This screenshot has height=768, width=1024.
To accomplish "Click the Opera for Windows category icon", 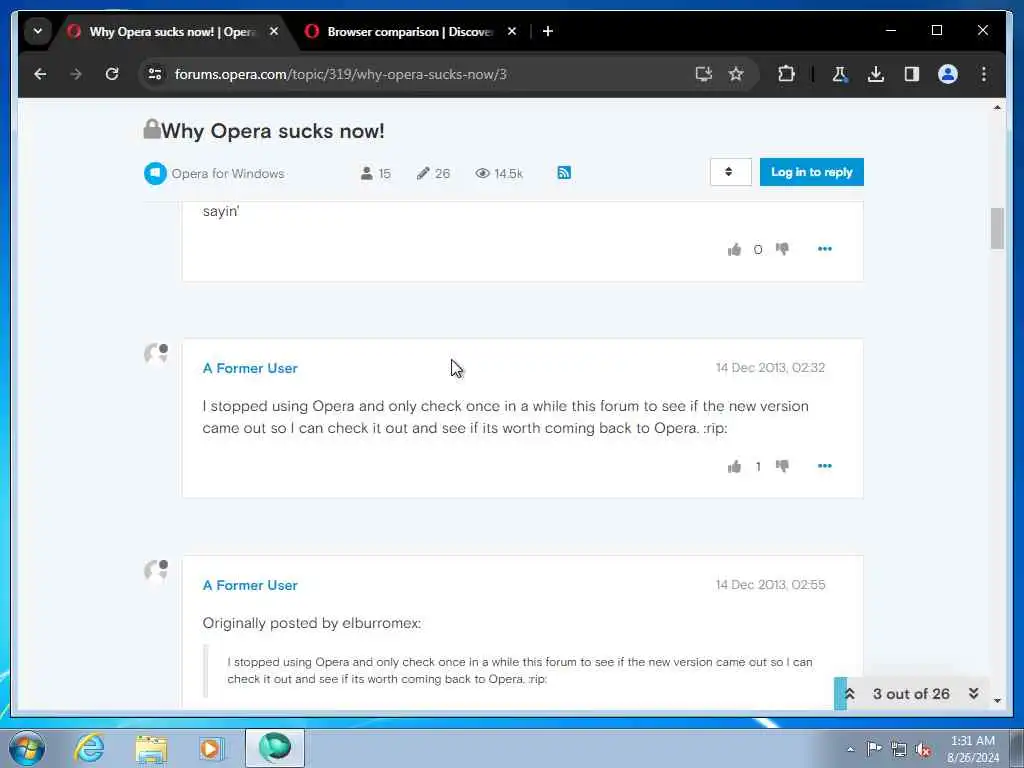I will point(155,174).
